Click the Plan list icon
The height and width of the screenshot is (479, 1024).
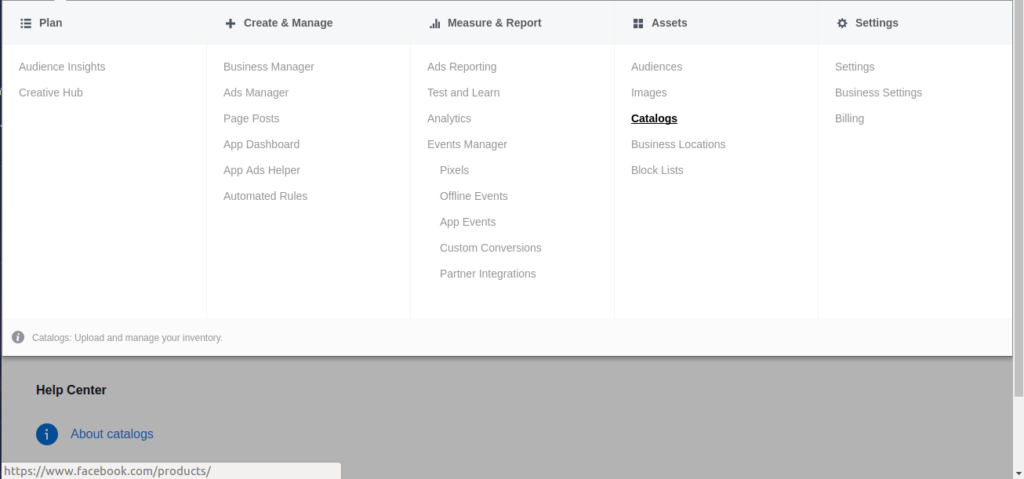point(25,23)
